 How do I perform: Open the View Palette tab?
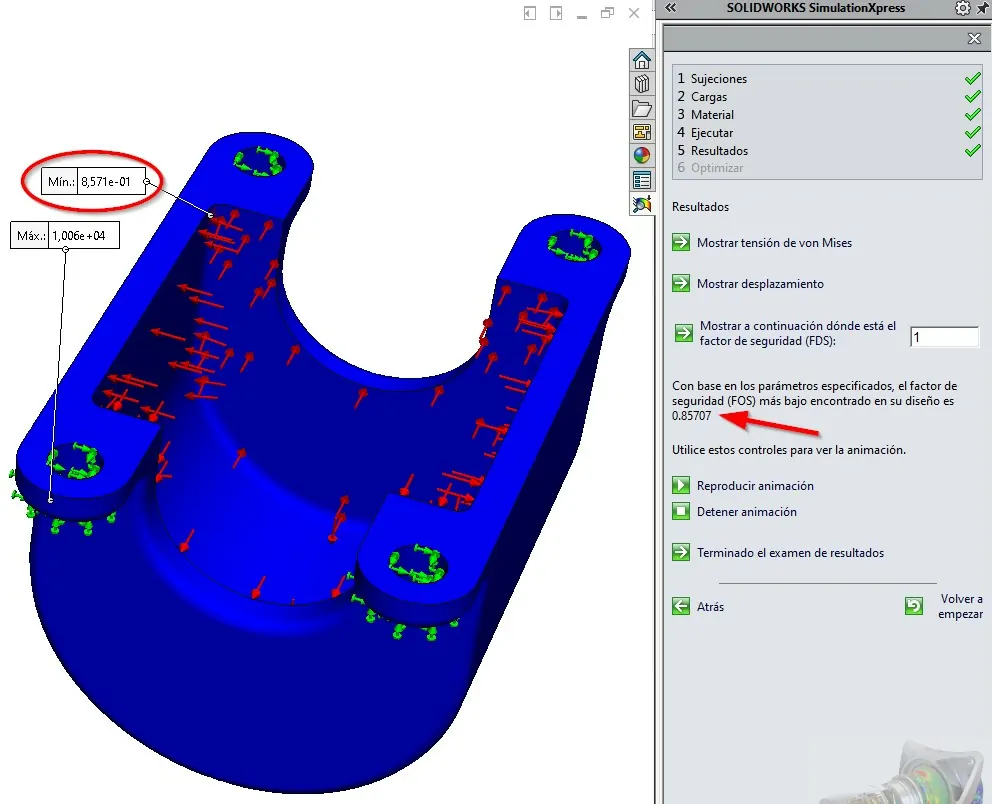(642, 132)
